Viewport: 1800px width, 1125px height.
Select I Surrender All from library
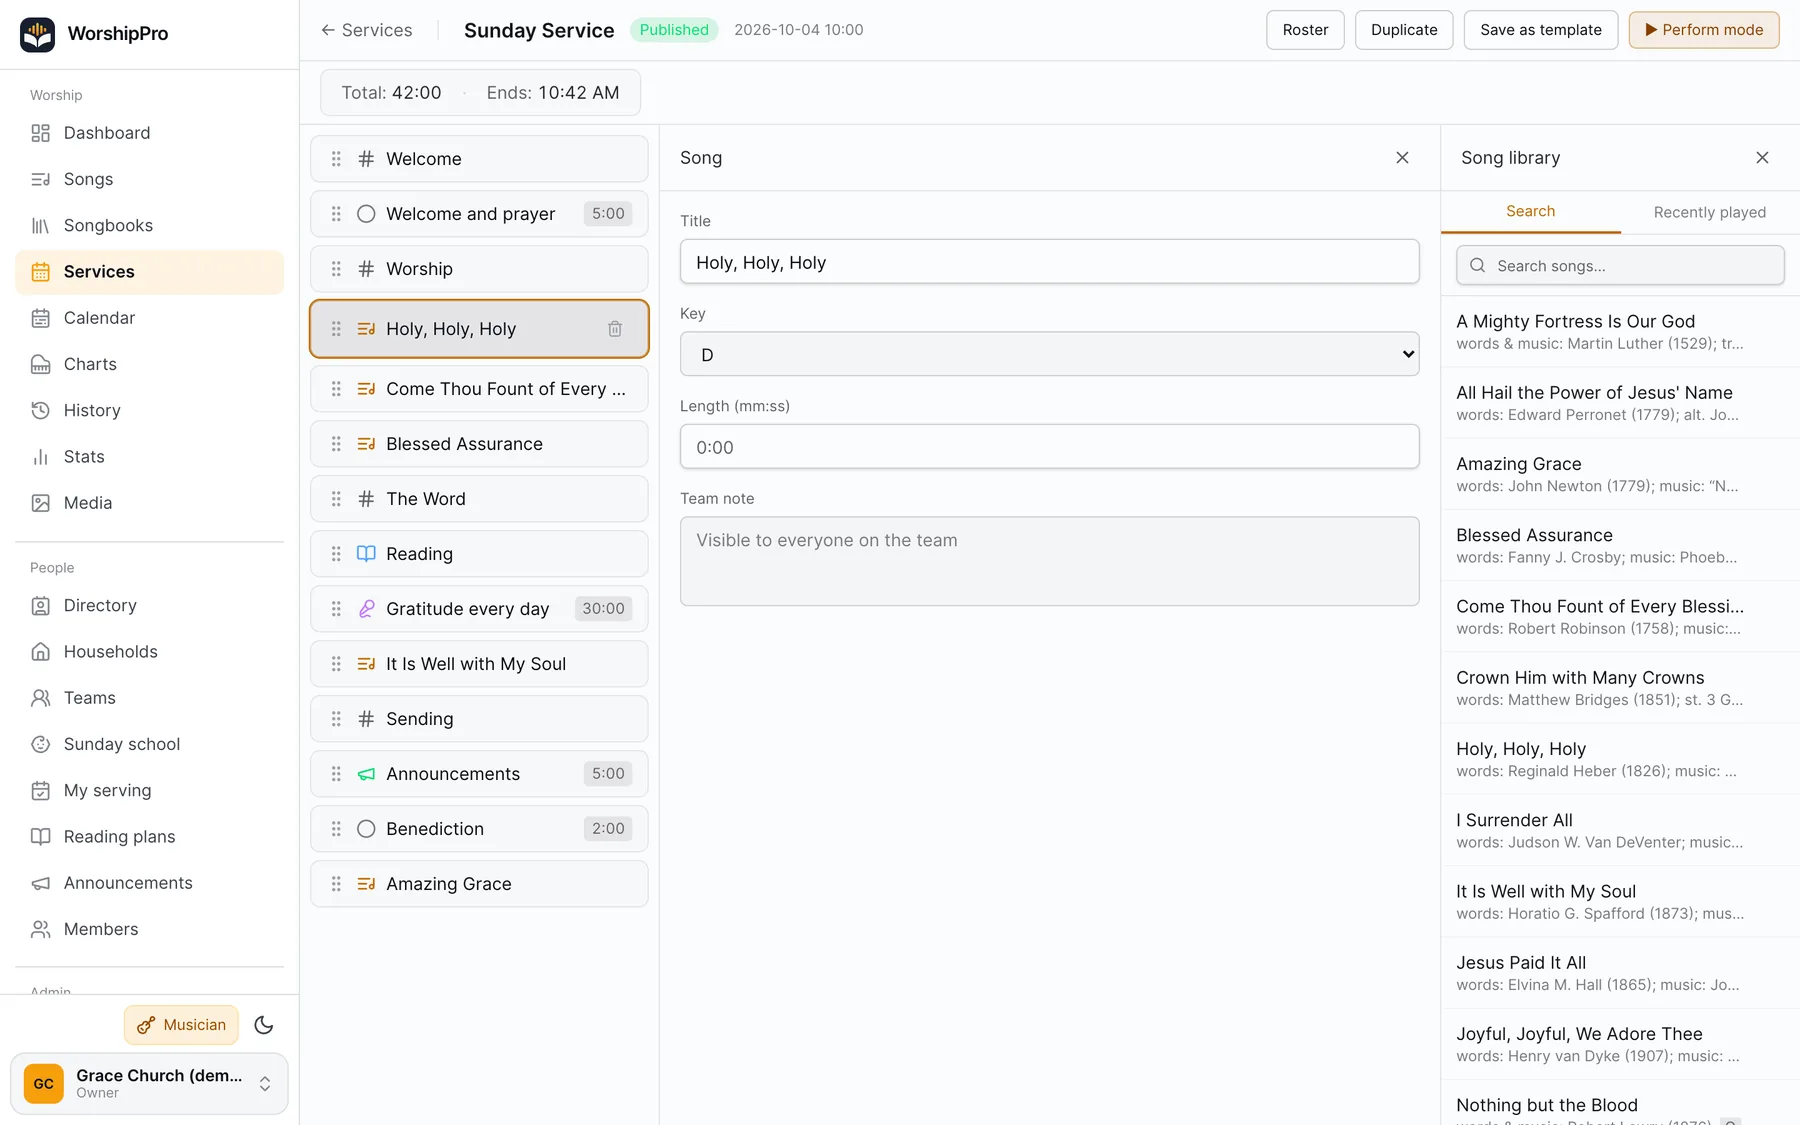1620,831
